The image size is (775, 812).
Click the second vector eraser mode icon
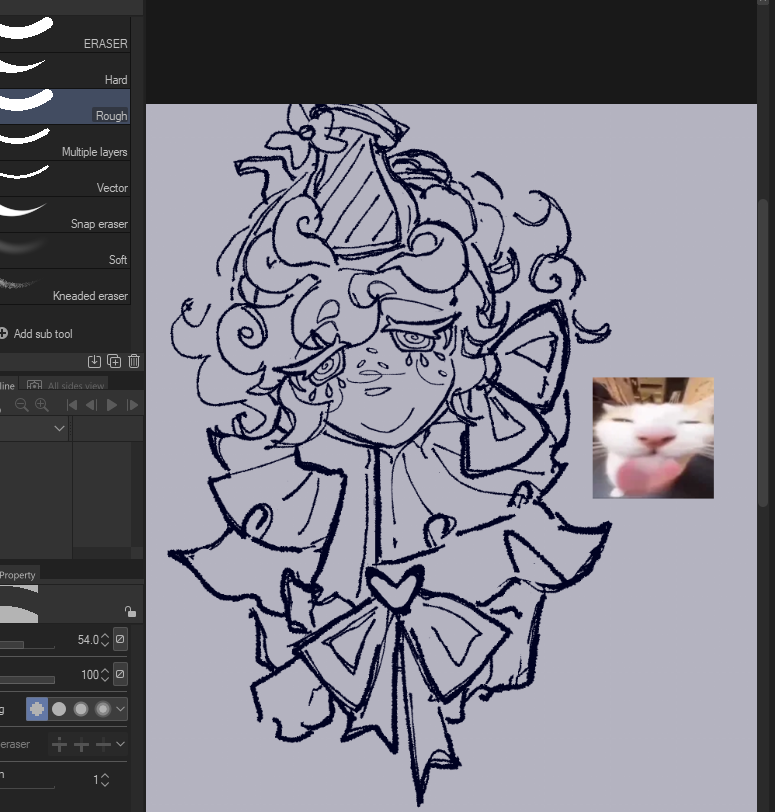click(81, 745)
